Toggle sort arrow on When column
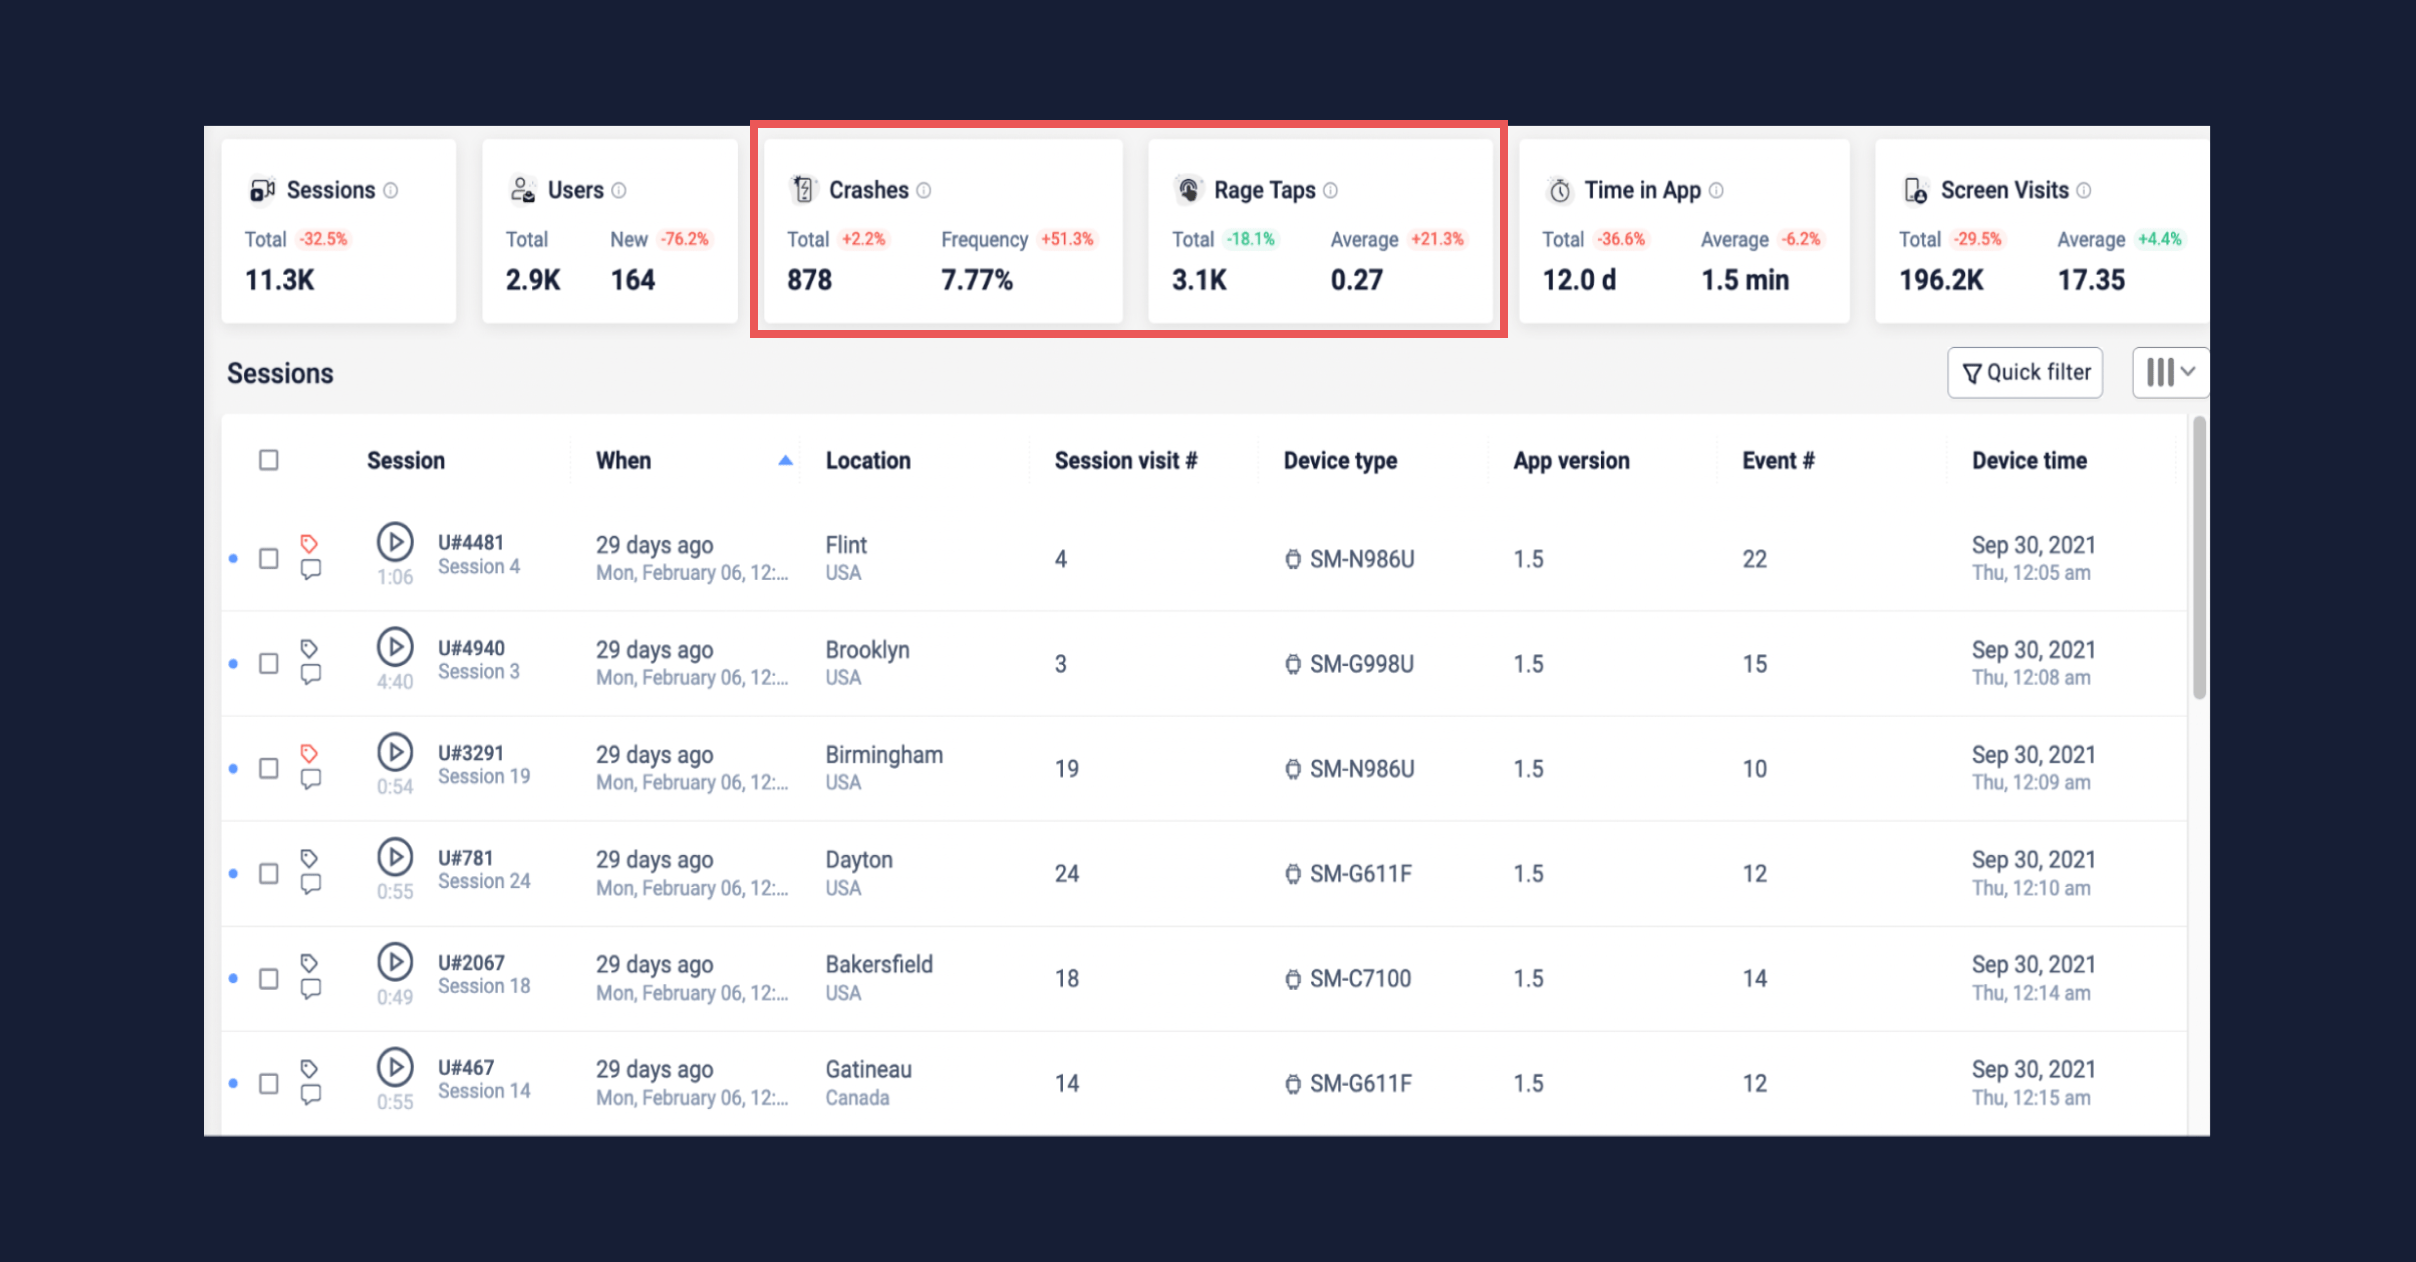The width and height of the screenshot is (2416, 1262). pos(785,460)
